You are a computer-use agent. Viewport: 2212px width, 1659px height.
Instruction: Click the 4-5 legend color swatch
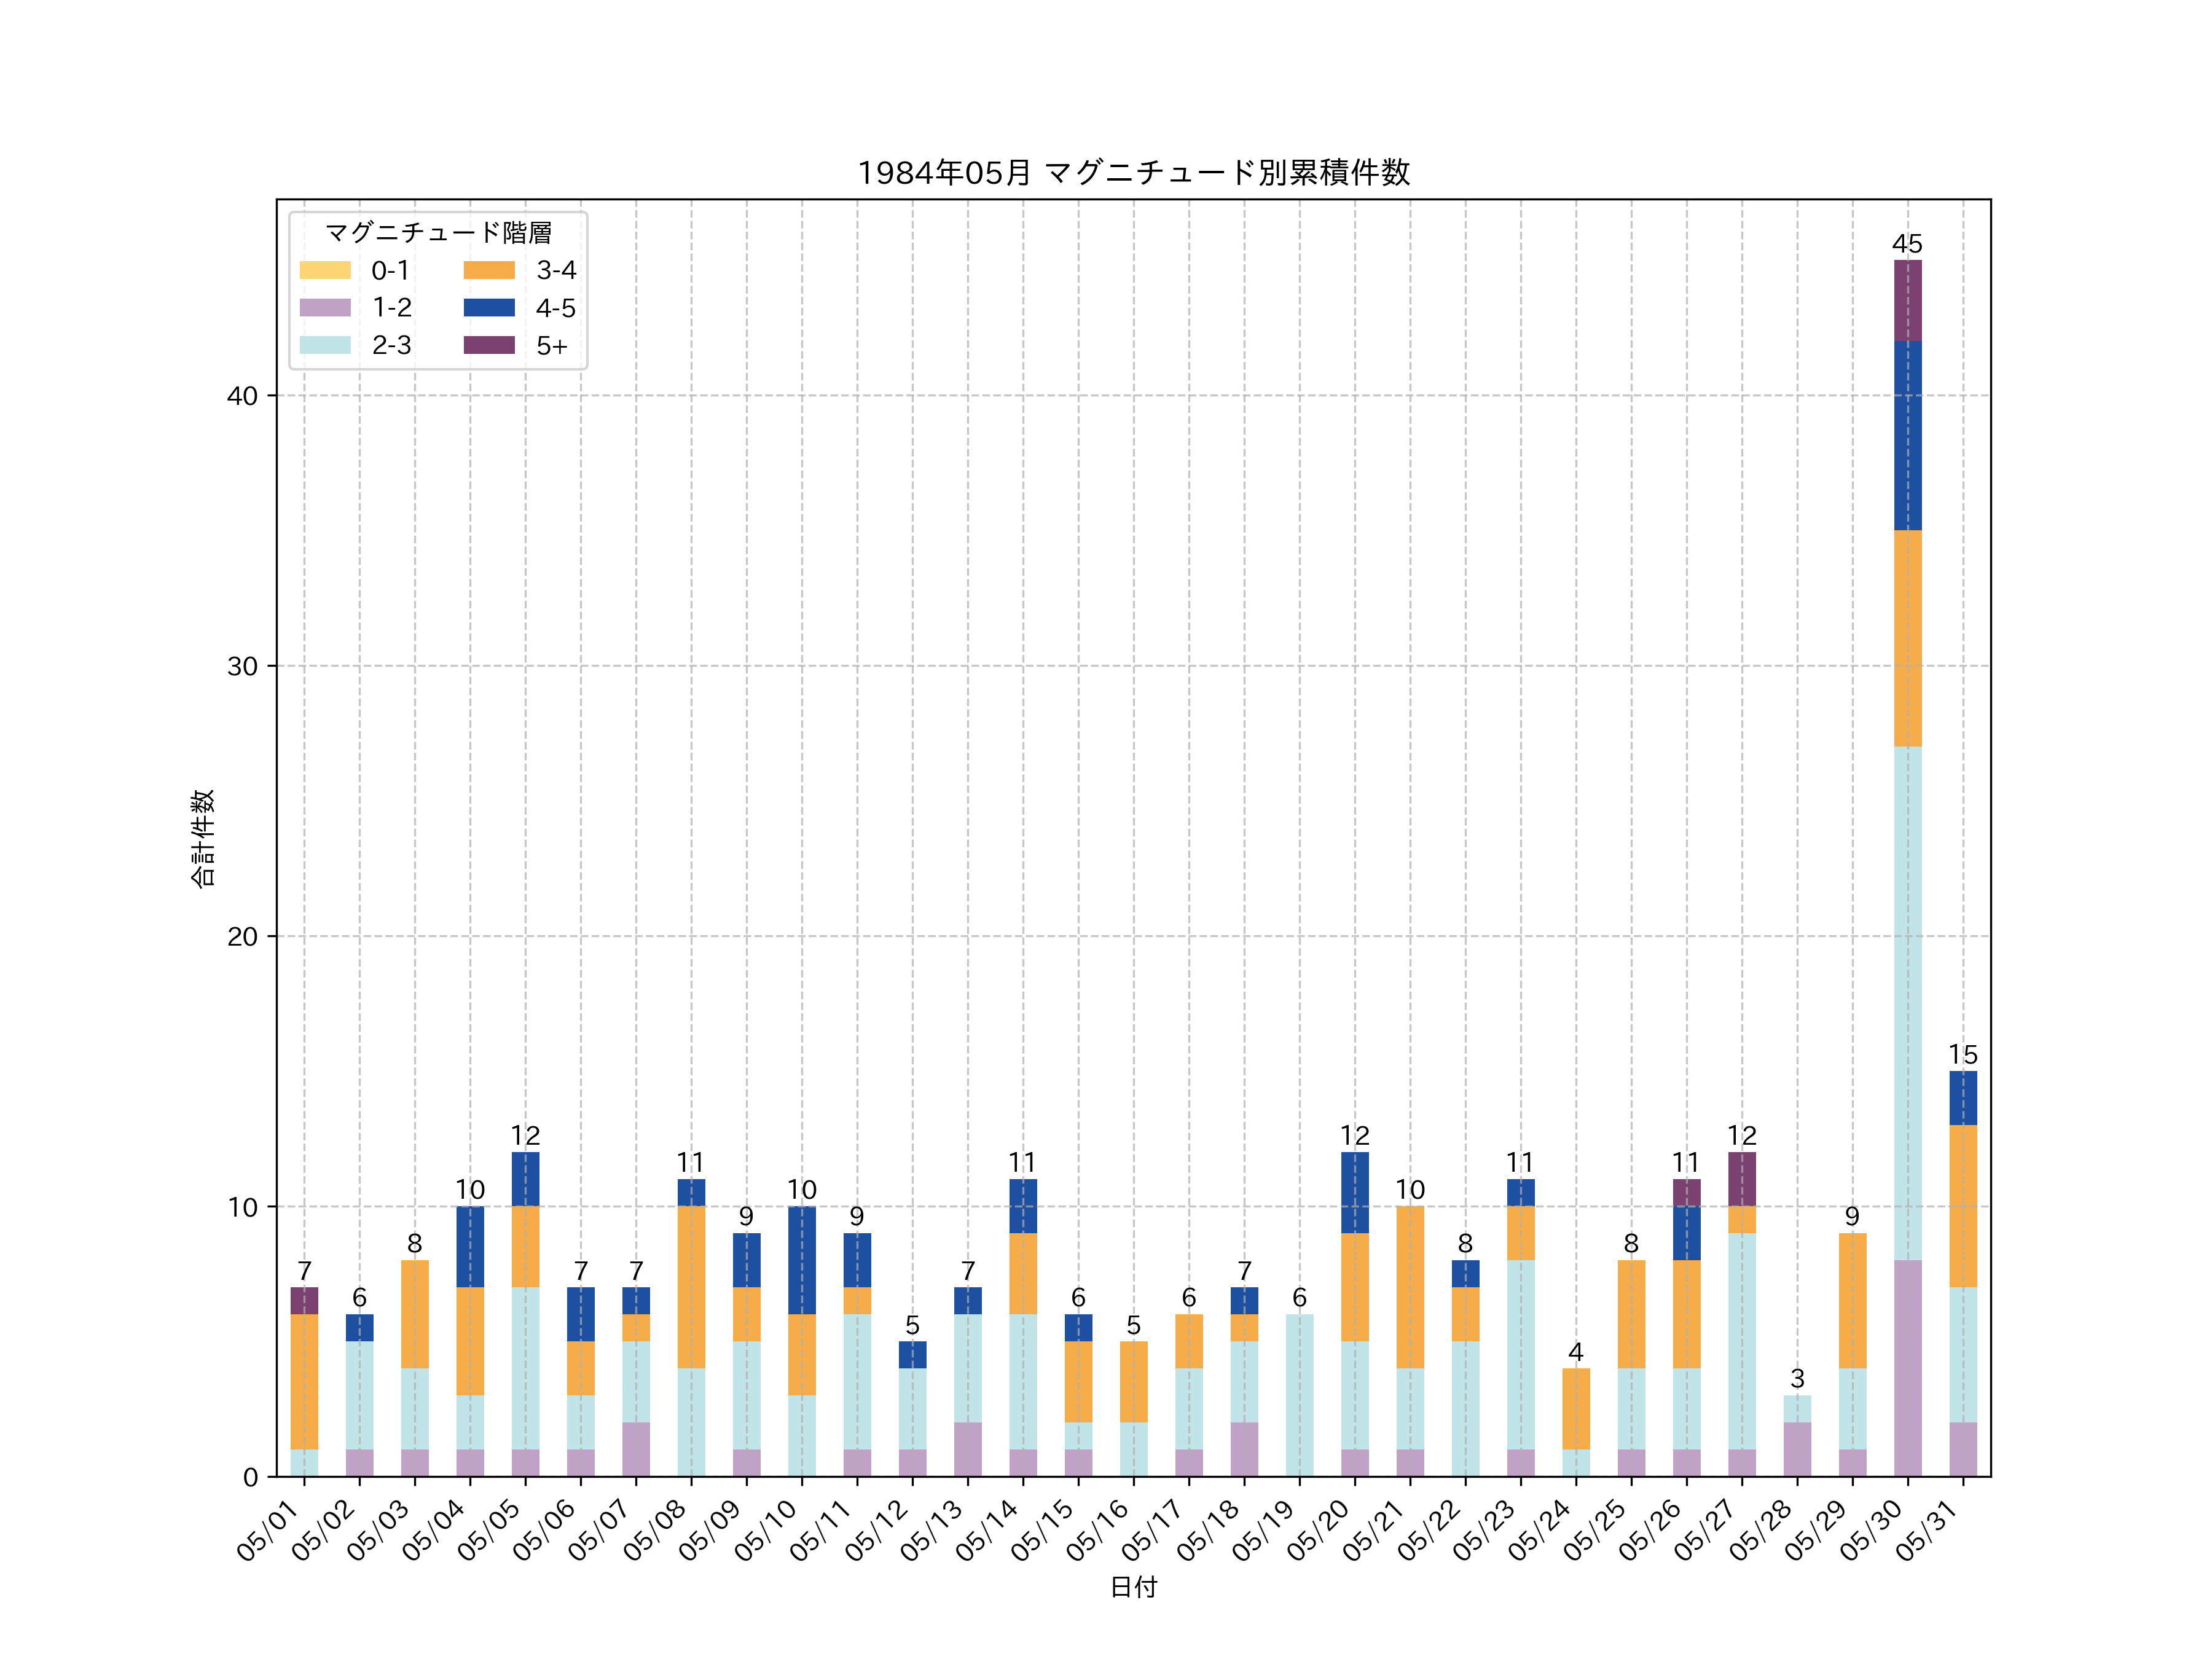(x=489, y=308)
